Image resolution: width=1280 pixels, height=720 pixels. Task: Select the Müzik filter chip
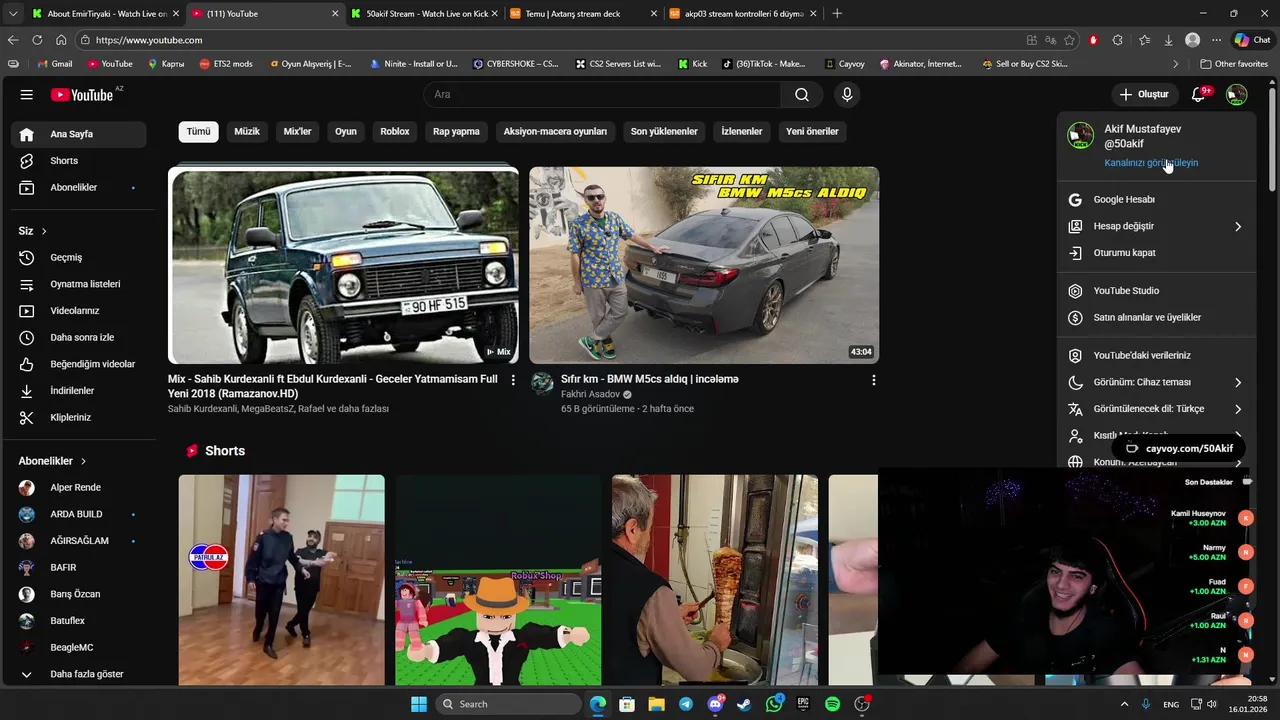[x=247, y=131]
